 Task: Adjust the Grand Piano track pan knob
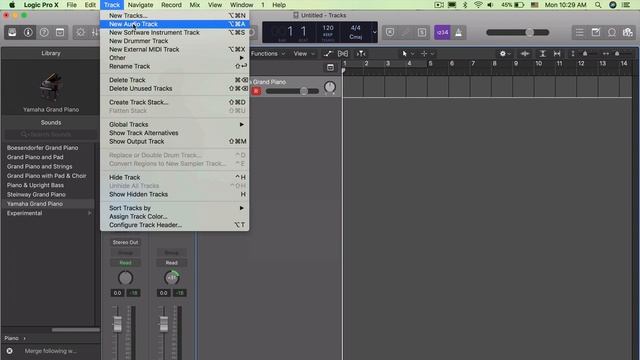tap(330, 87)
